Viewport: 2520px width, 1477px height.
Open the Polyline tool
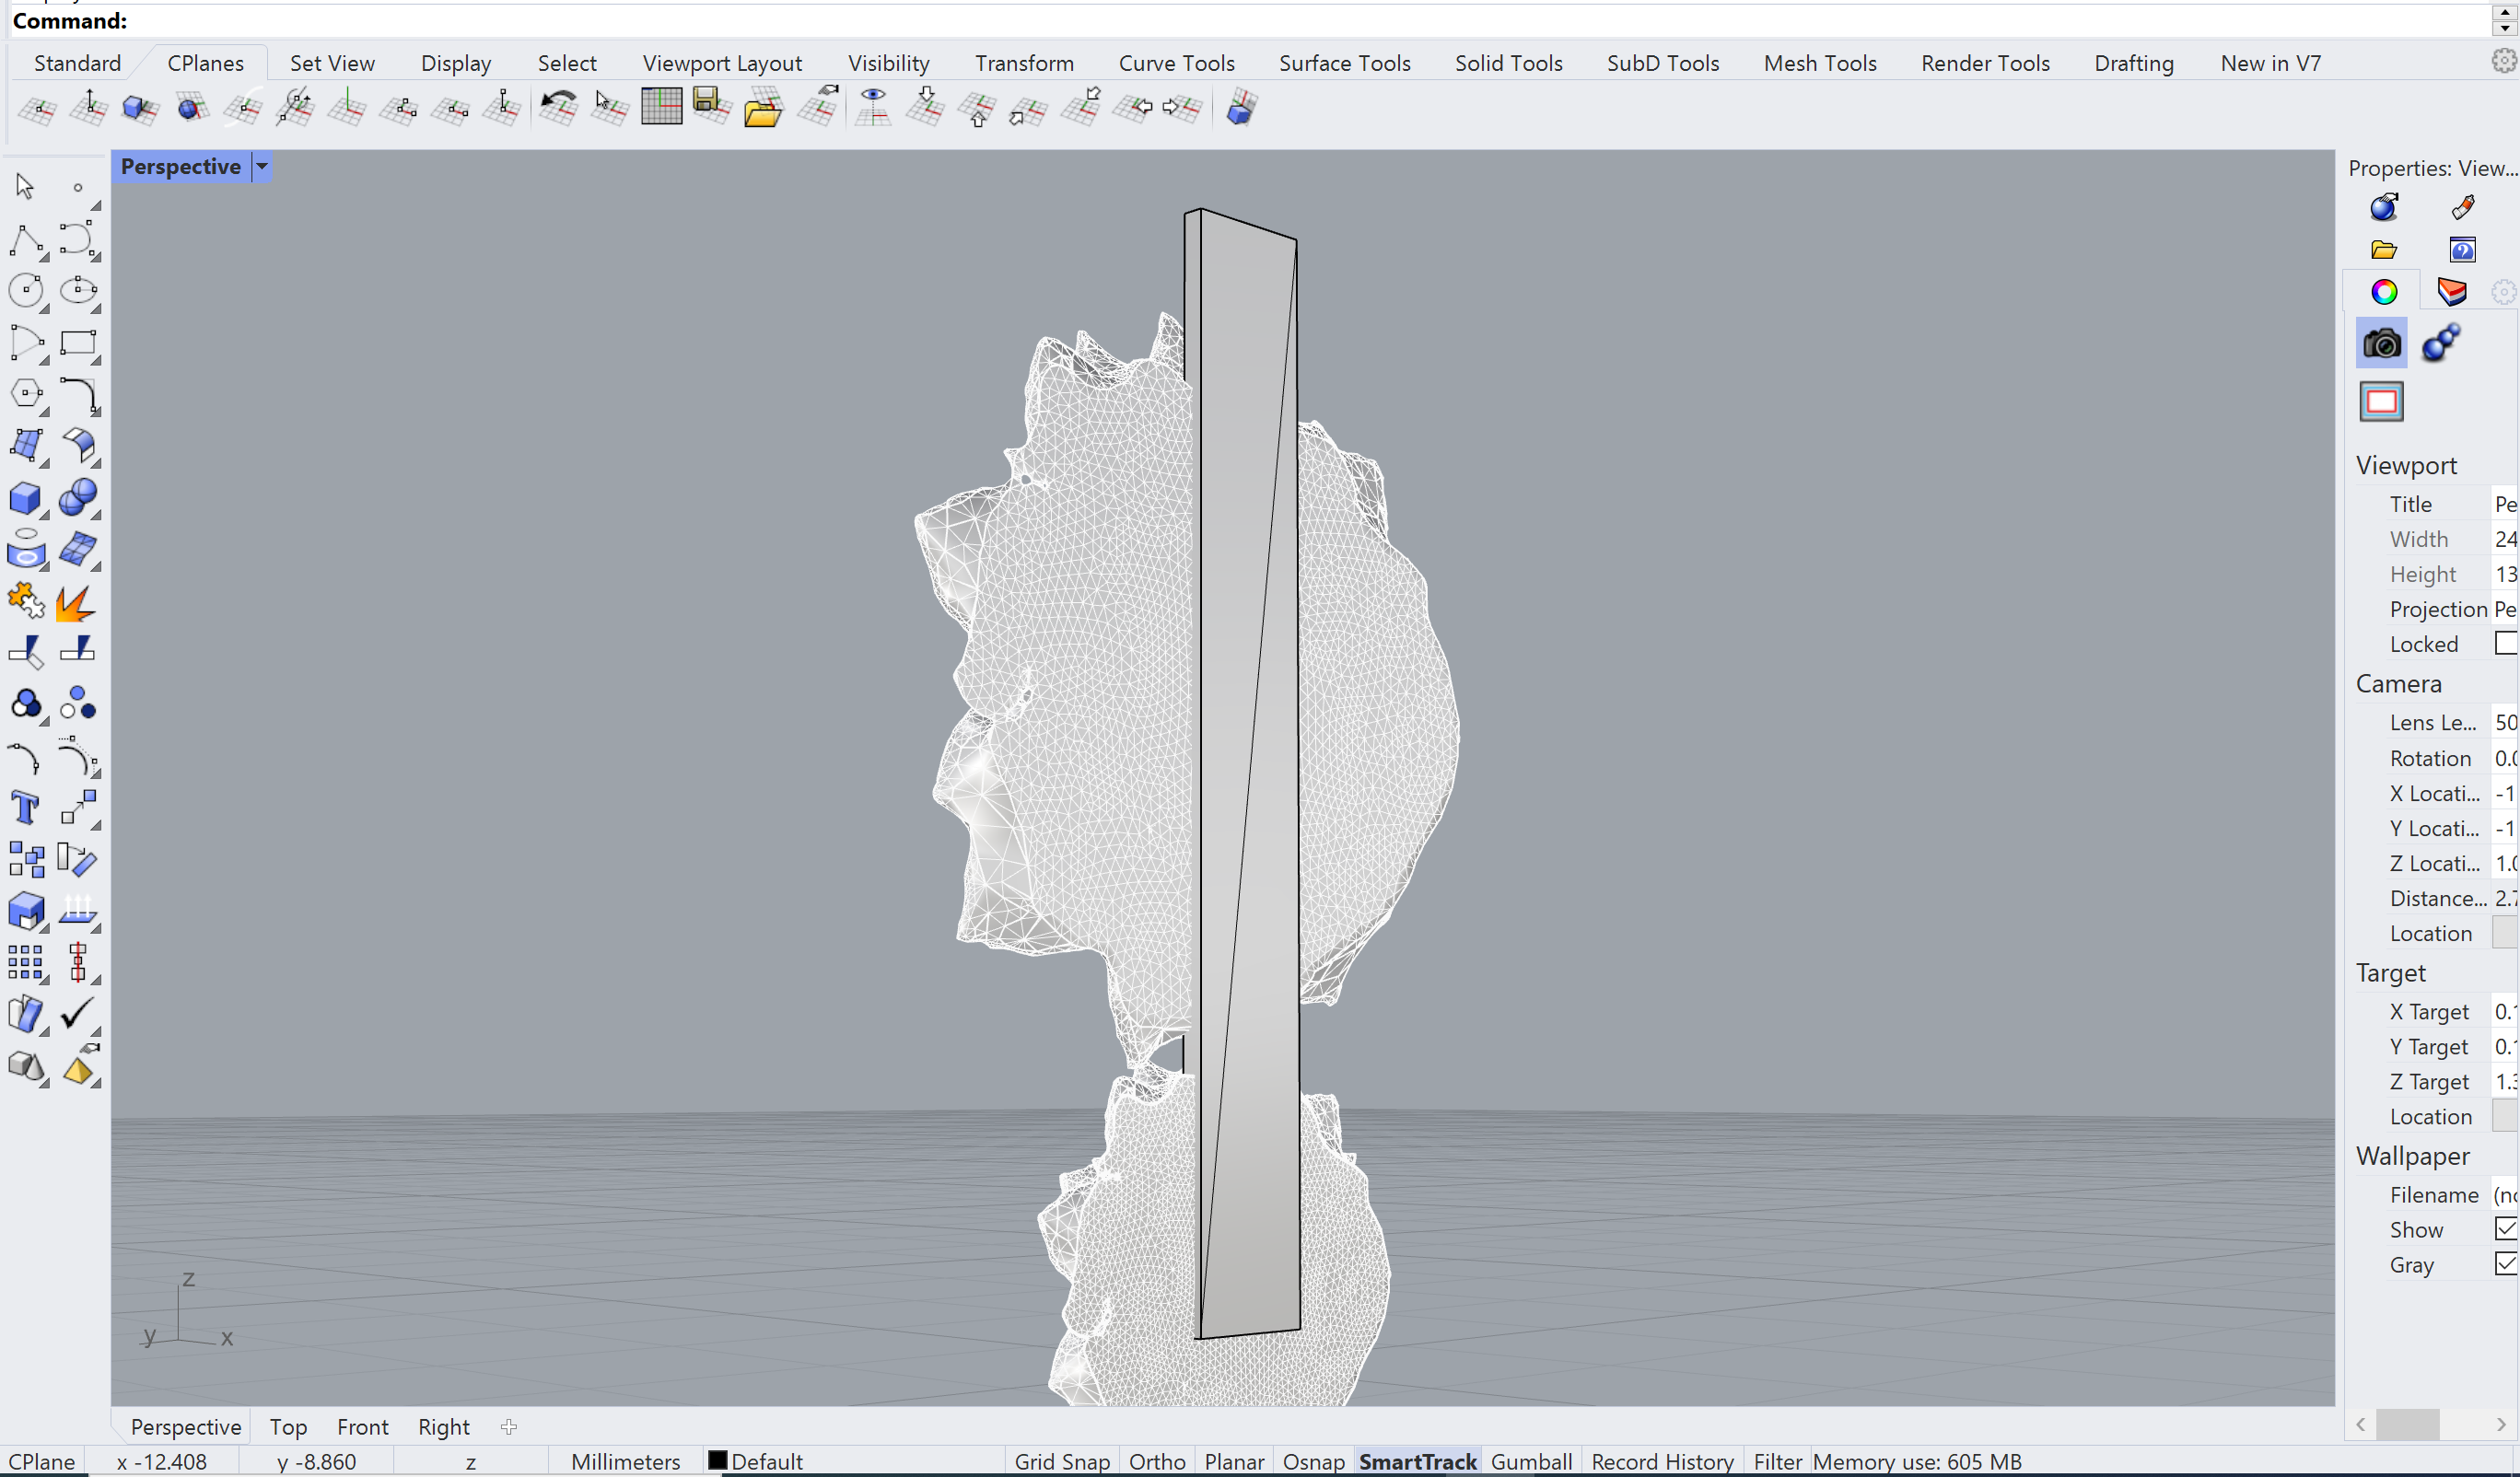click(x=25, y=240)
